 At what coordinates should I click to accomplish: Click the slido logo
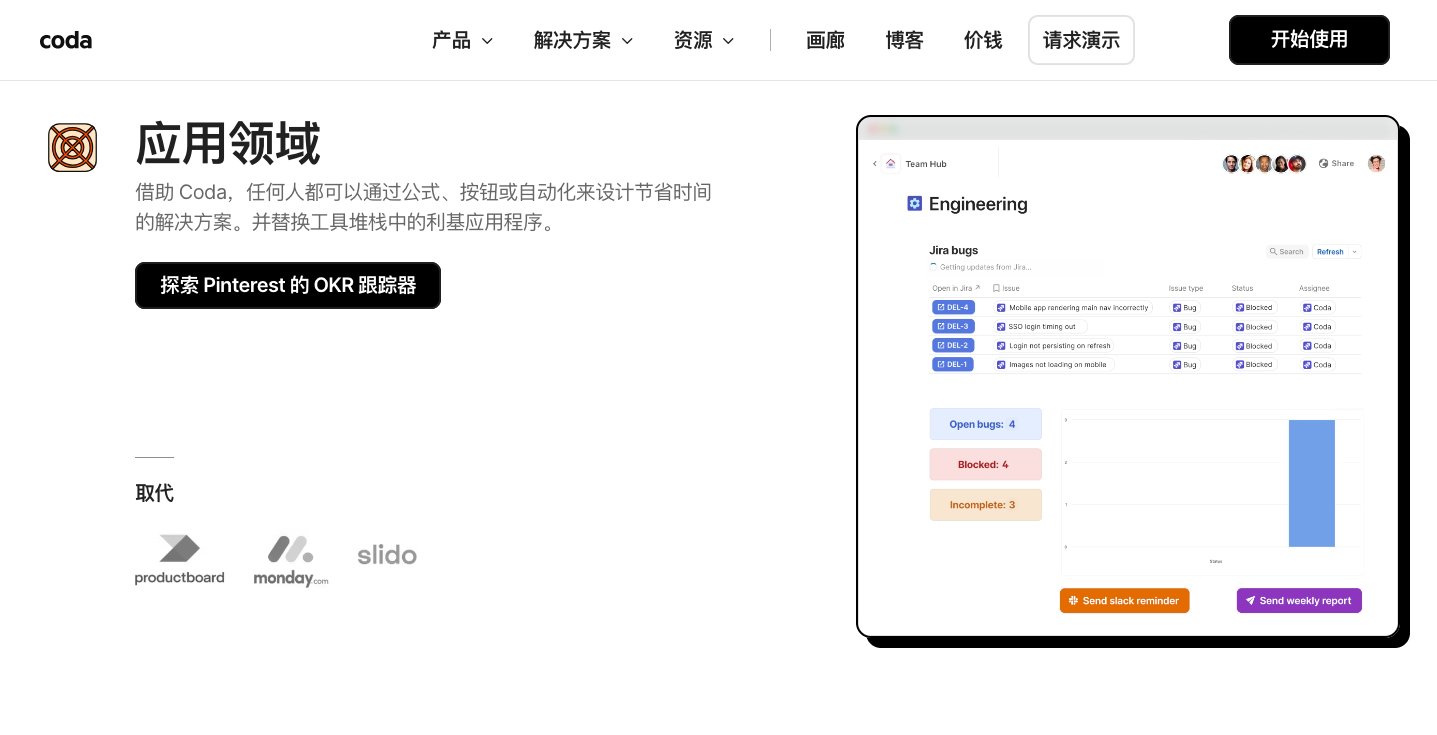tap(387, 555)
